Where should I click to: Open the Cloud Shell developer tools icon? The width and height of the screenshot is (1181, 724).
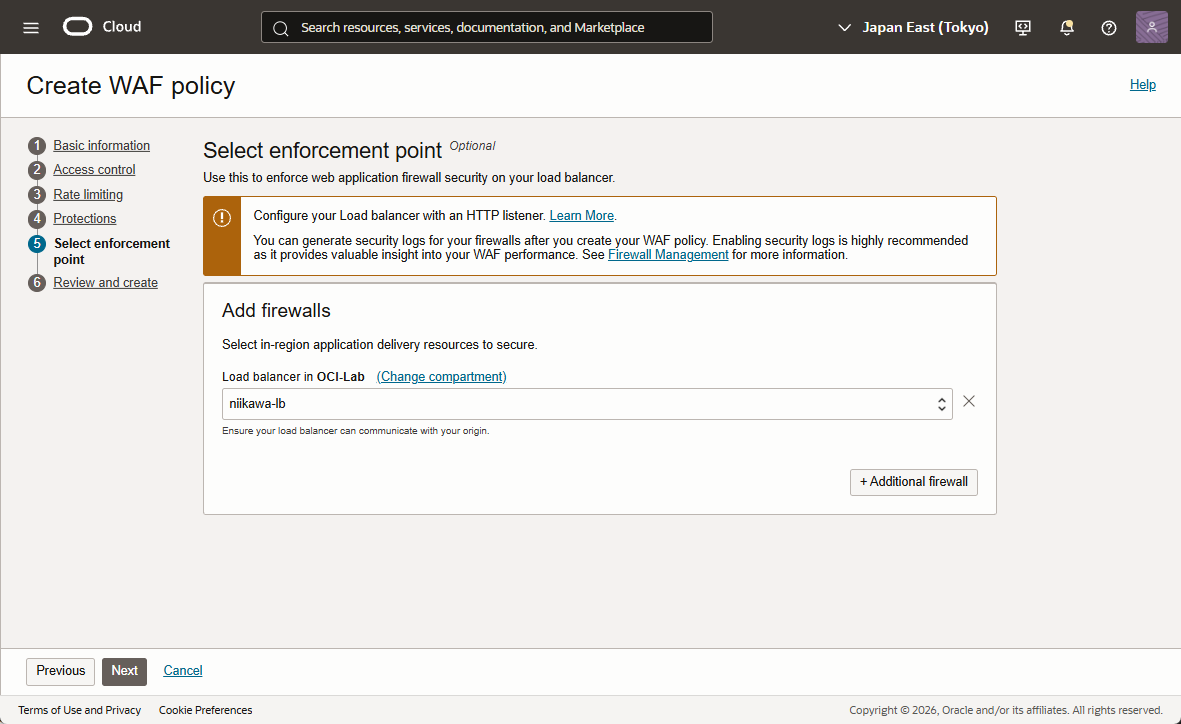pyautogui.click(x=1023, y=28)
